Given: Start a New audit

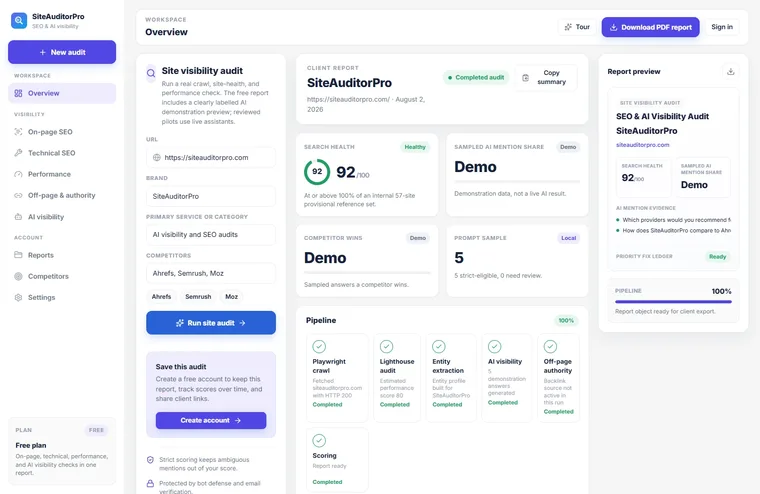Looking at the screenshot, I should click(x=62, y=52).
